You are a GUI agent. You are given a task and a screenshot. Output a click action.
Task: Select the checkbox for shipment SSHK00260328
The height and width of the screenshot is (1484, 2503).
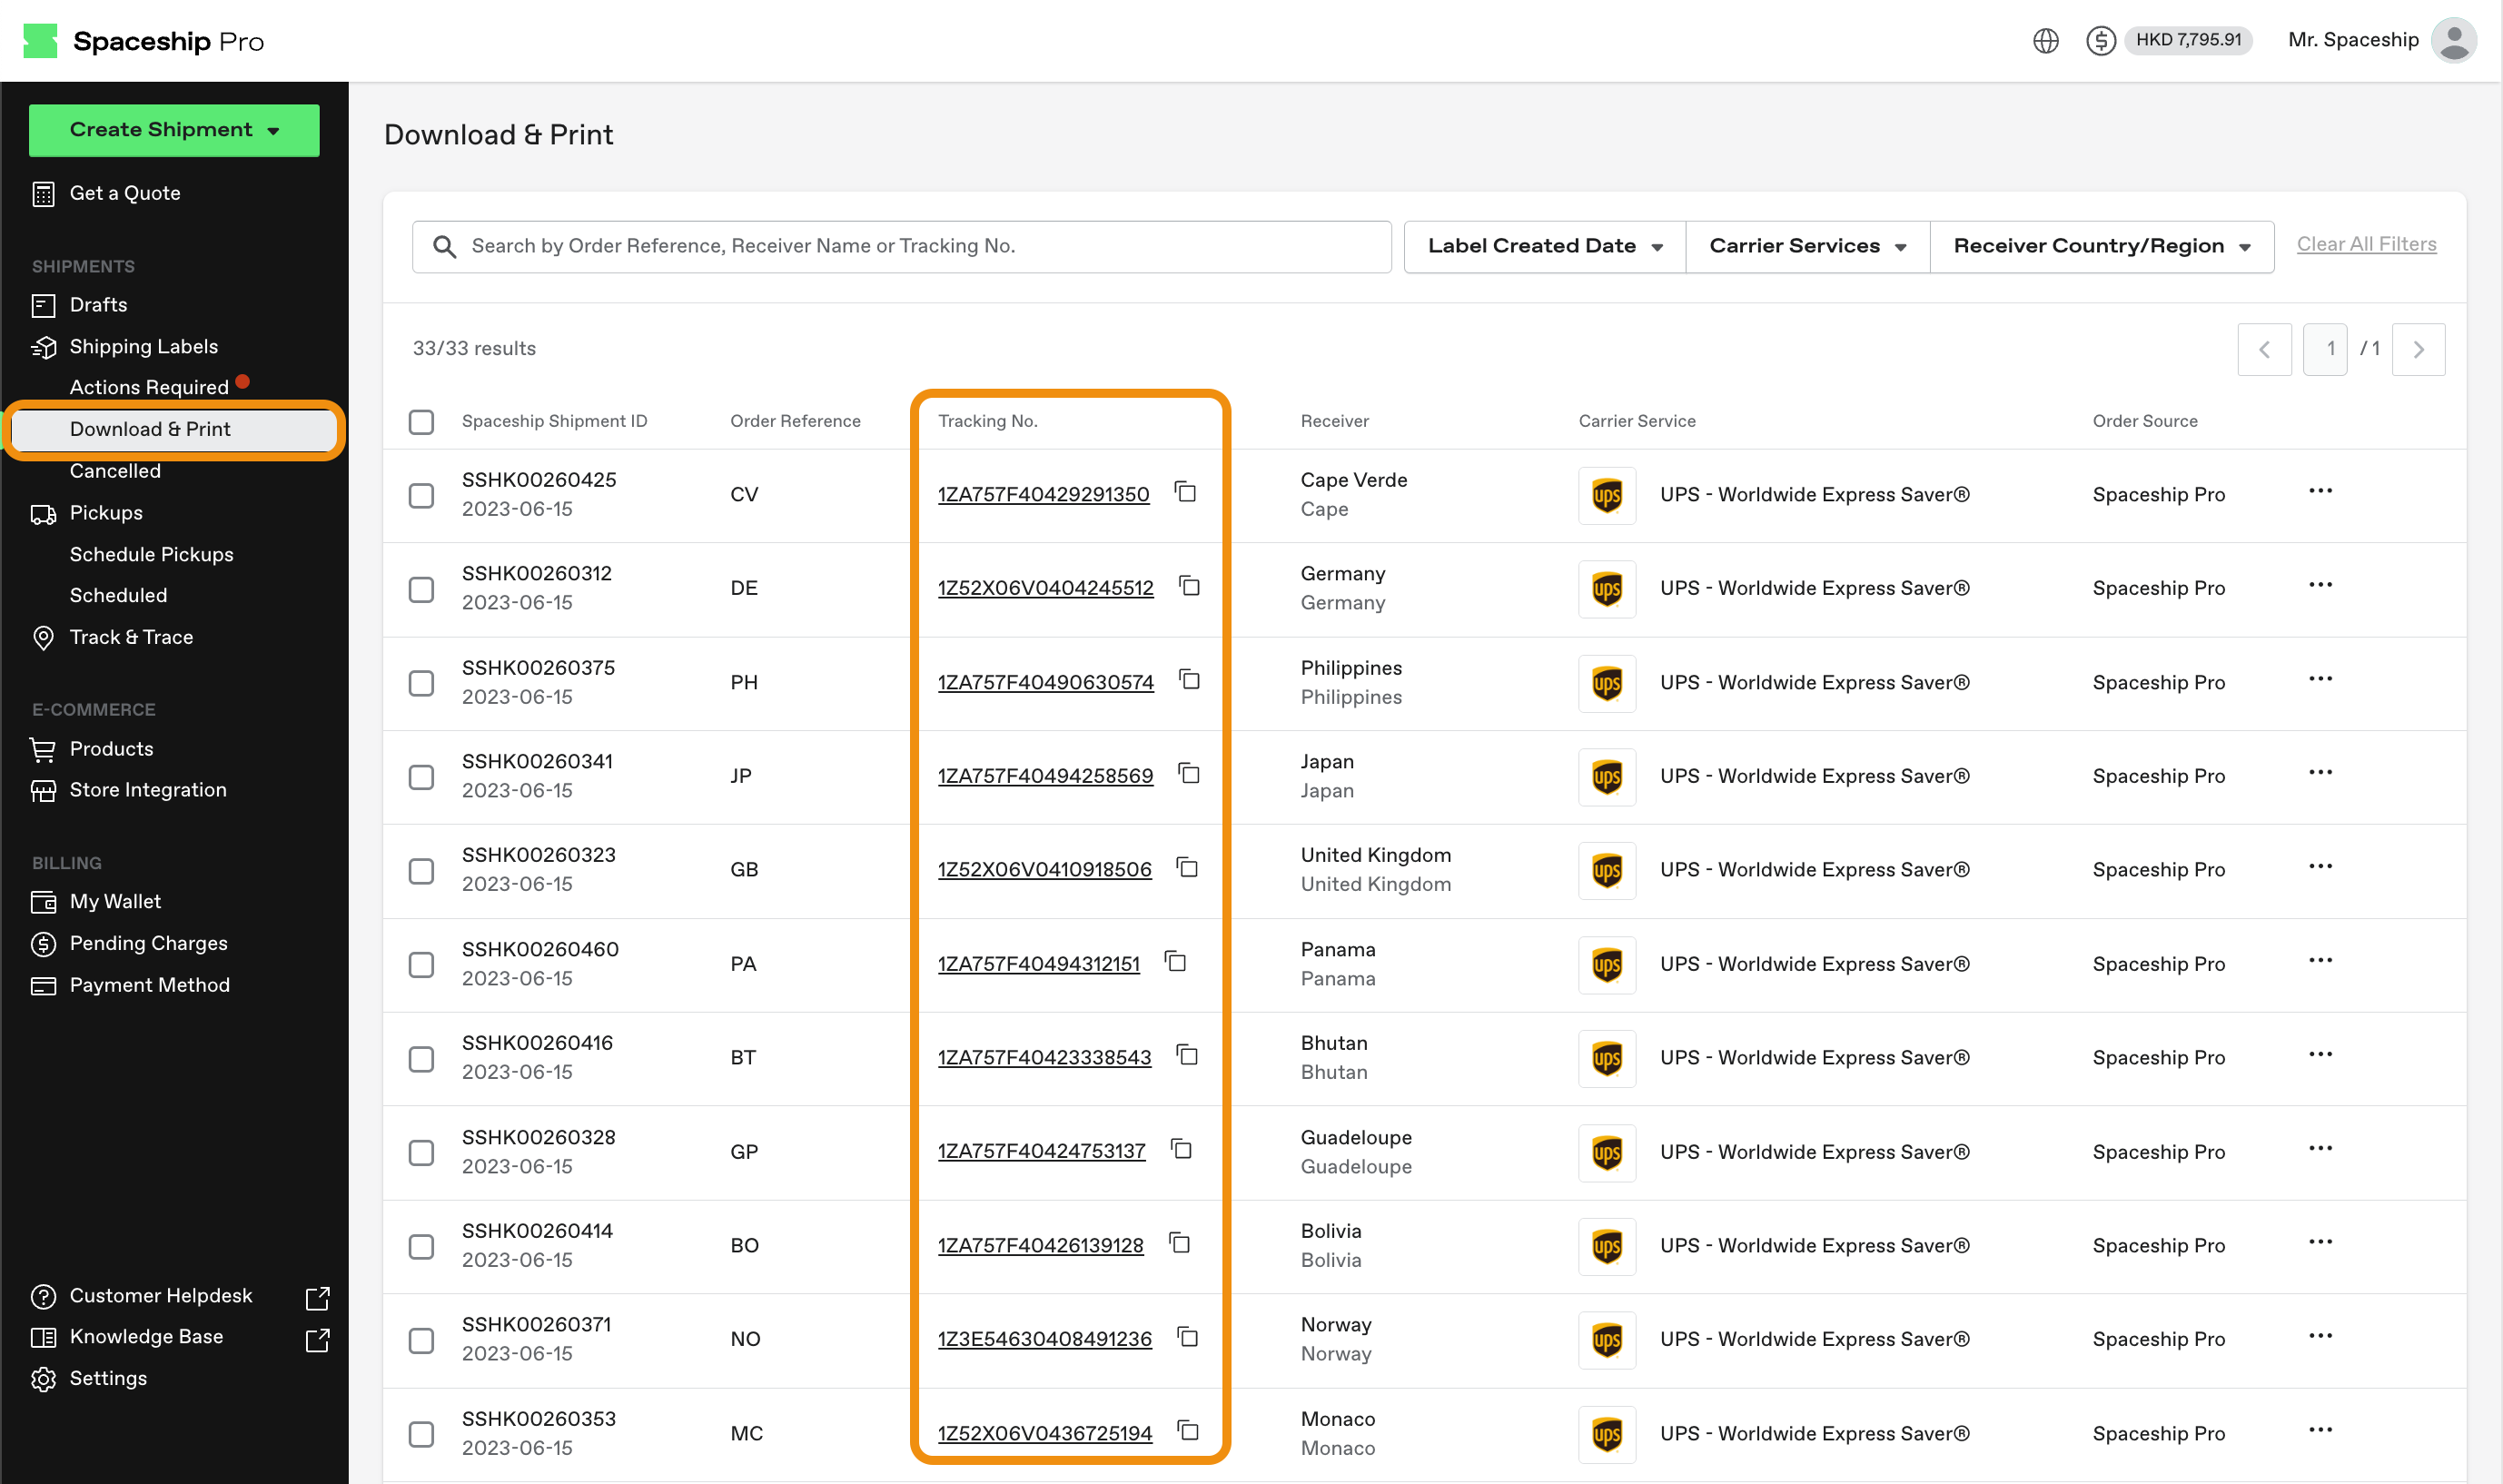[x=421, y=1153]
